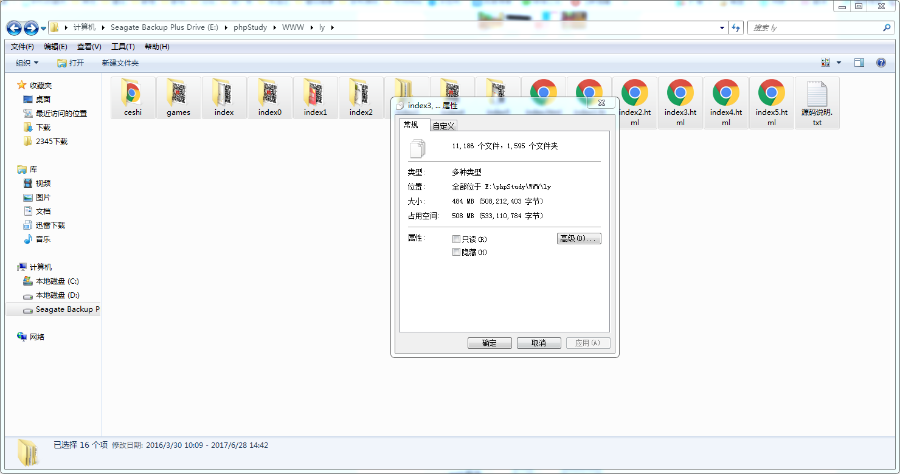Toggle the 隐藏 (Hidden) checkbox

pos(457,253)
